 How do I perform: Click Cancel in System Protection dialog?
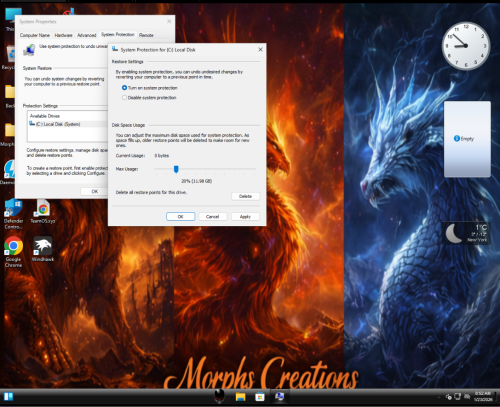(x=213, y=217)
